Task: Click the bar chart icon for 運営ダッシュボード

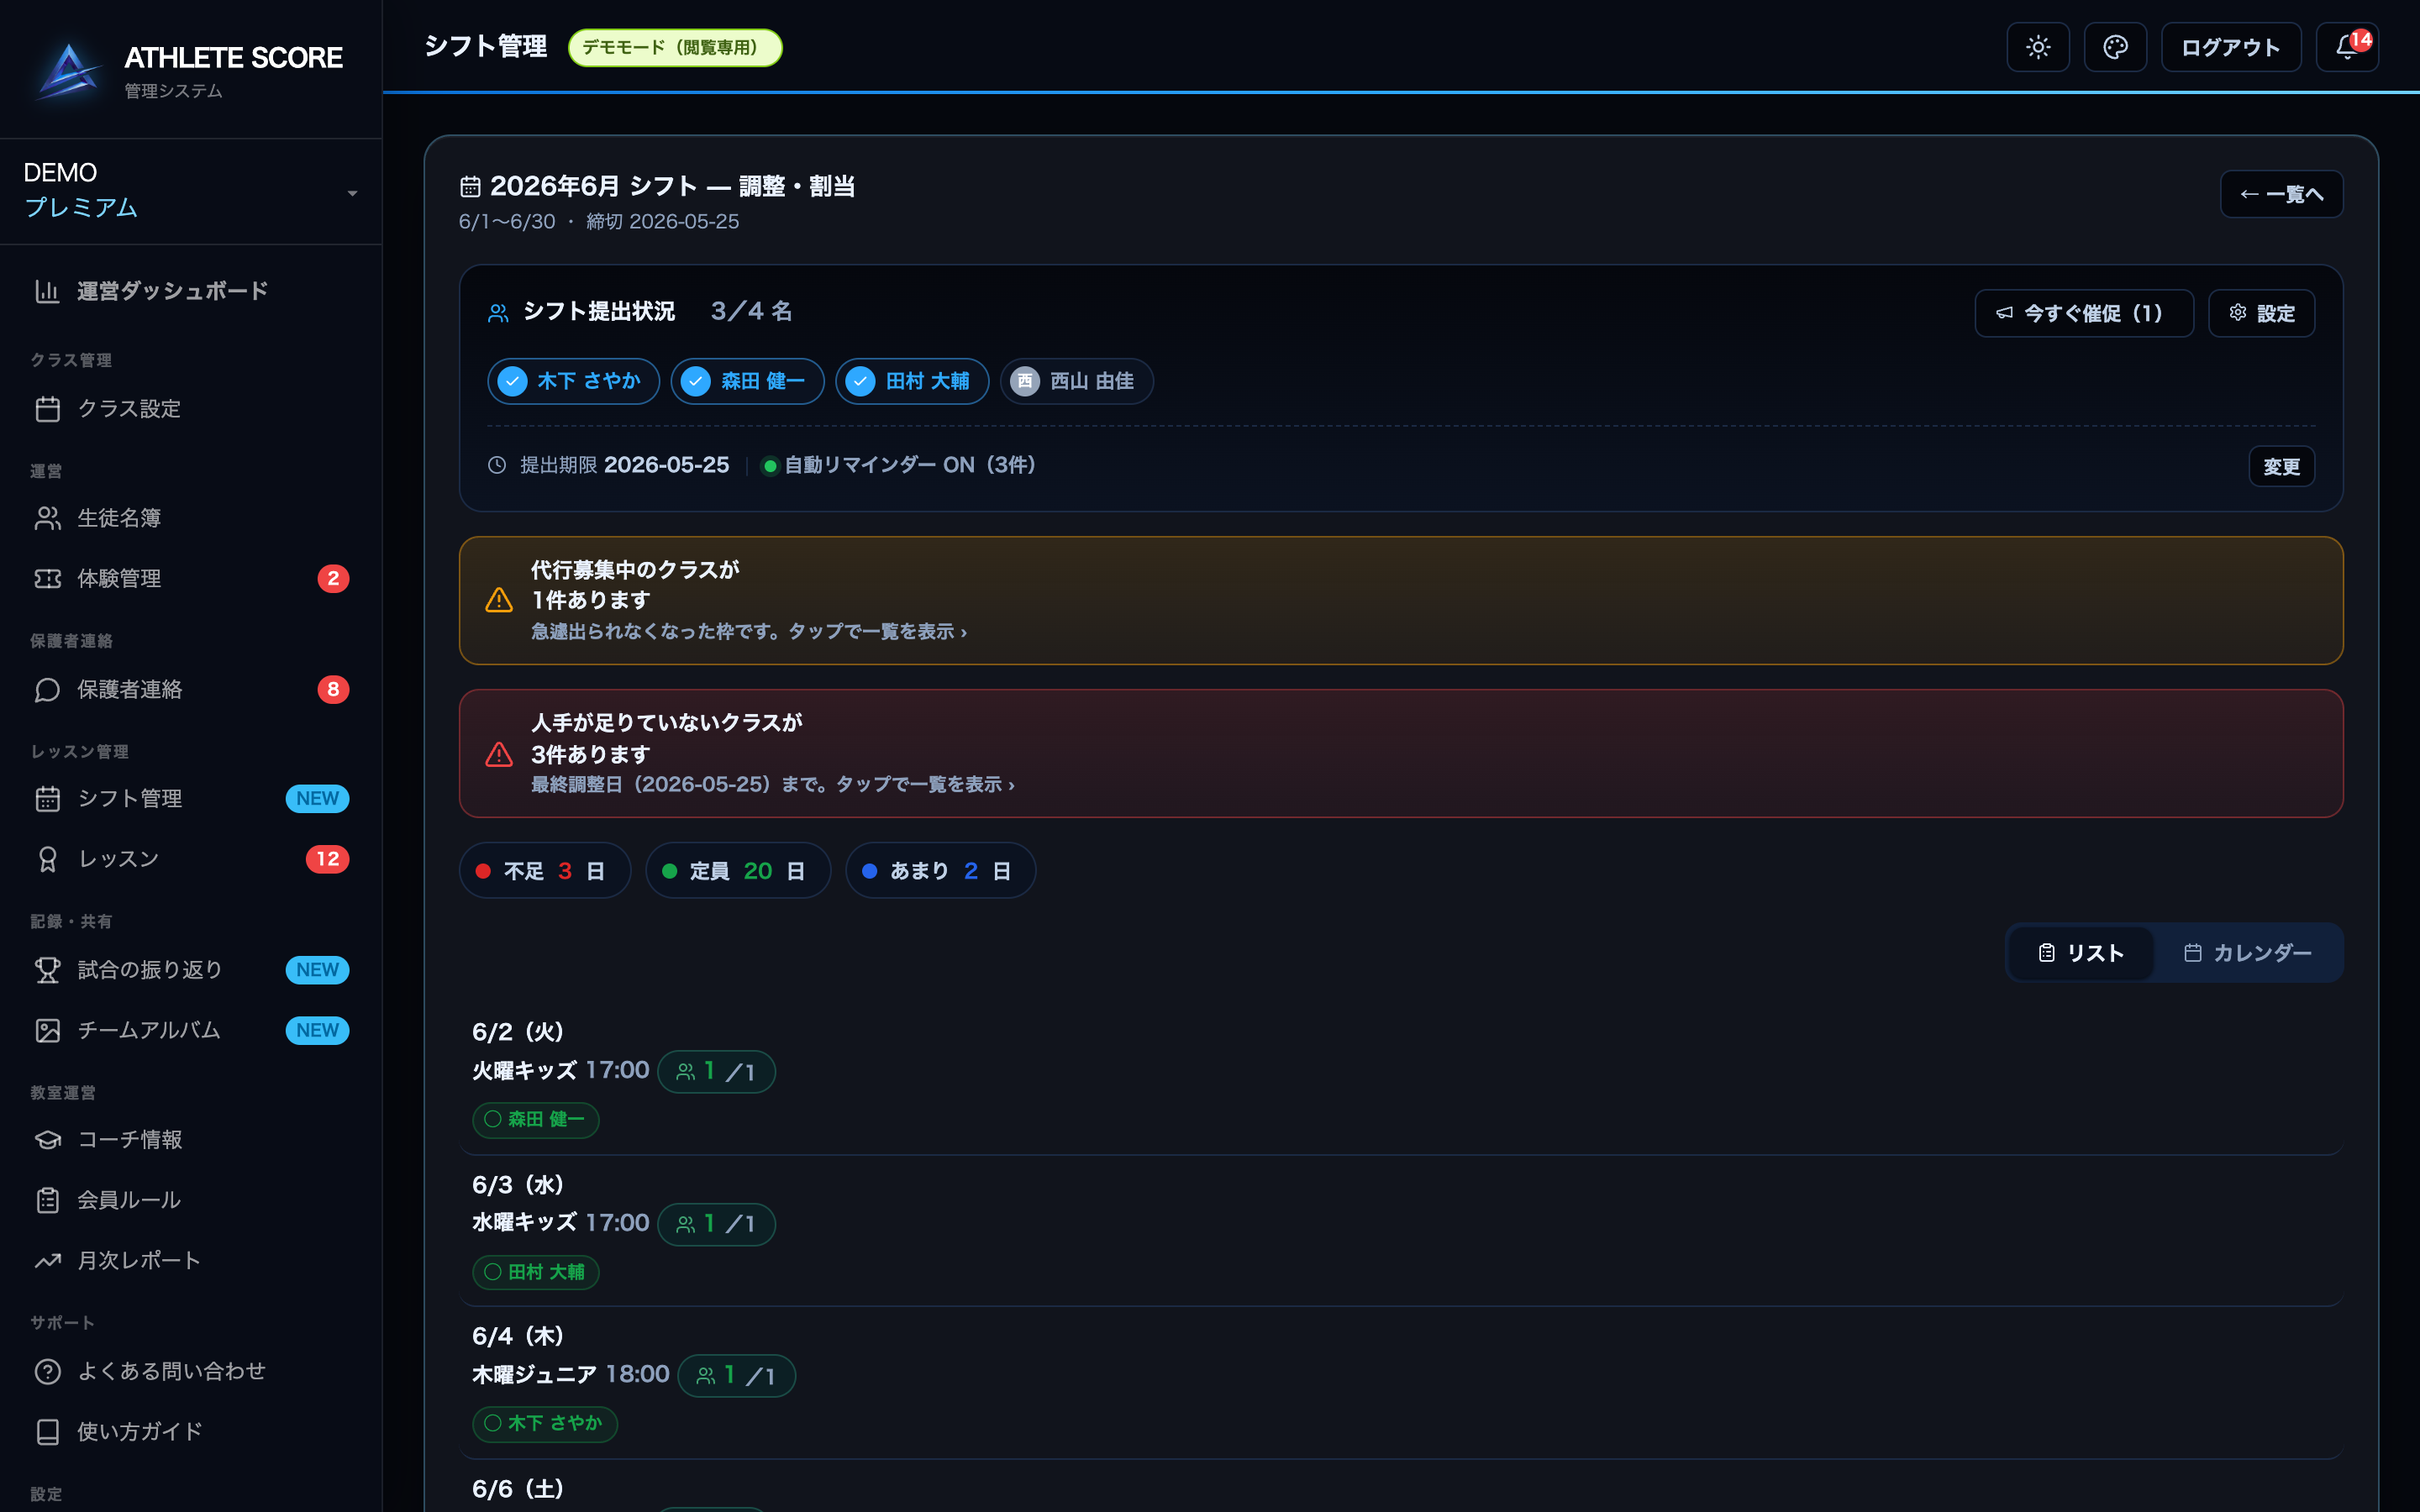Action: click(47, 291)
